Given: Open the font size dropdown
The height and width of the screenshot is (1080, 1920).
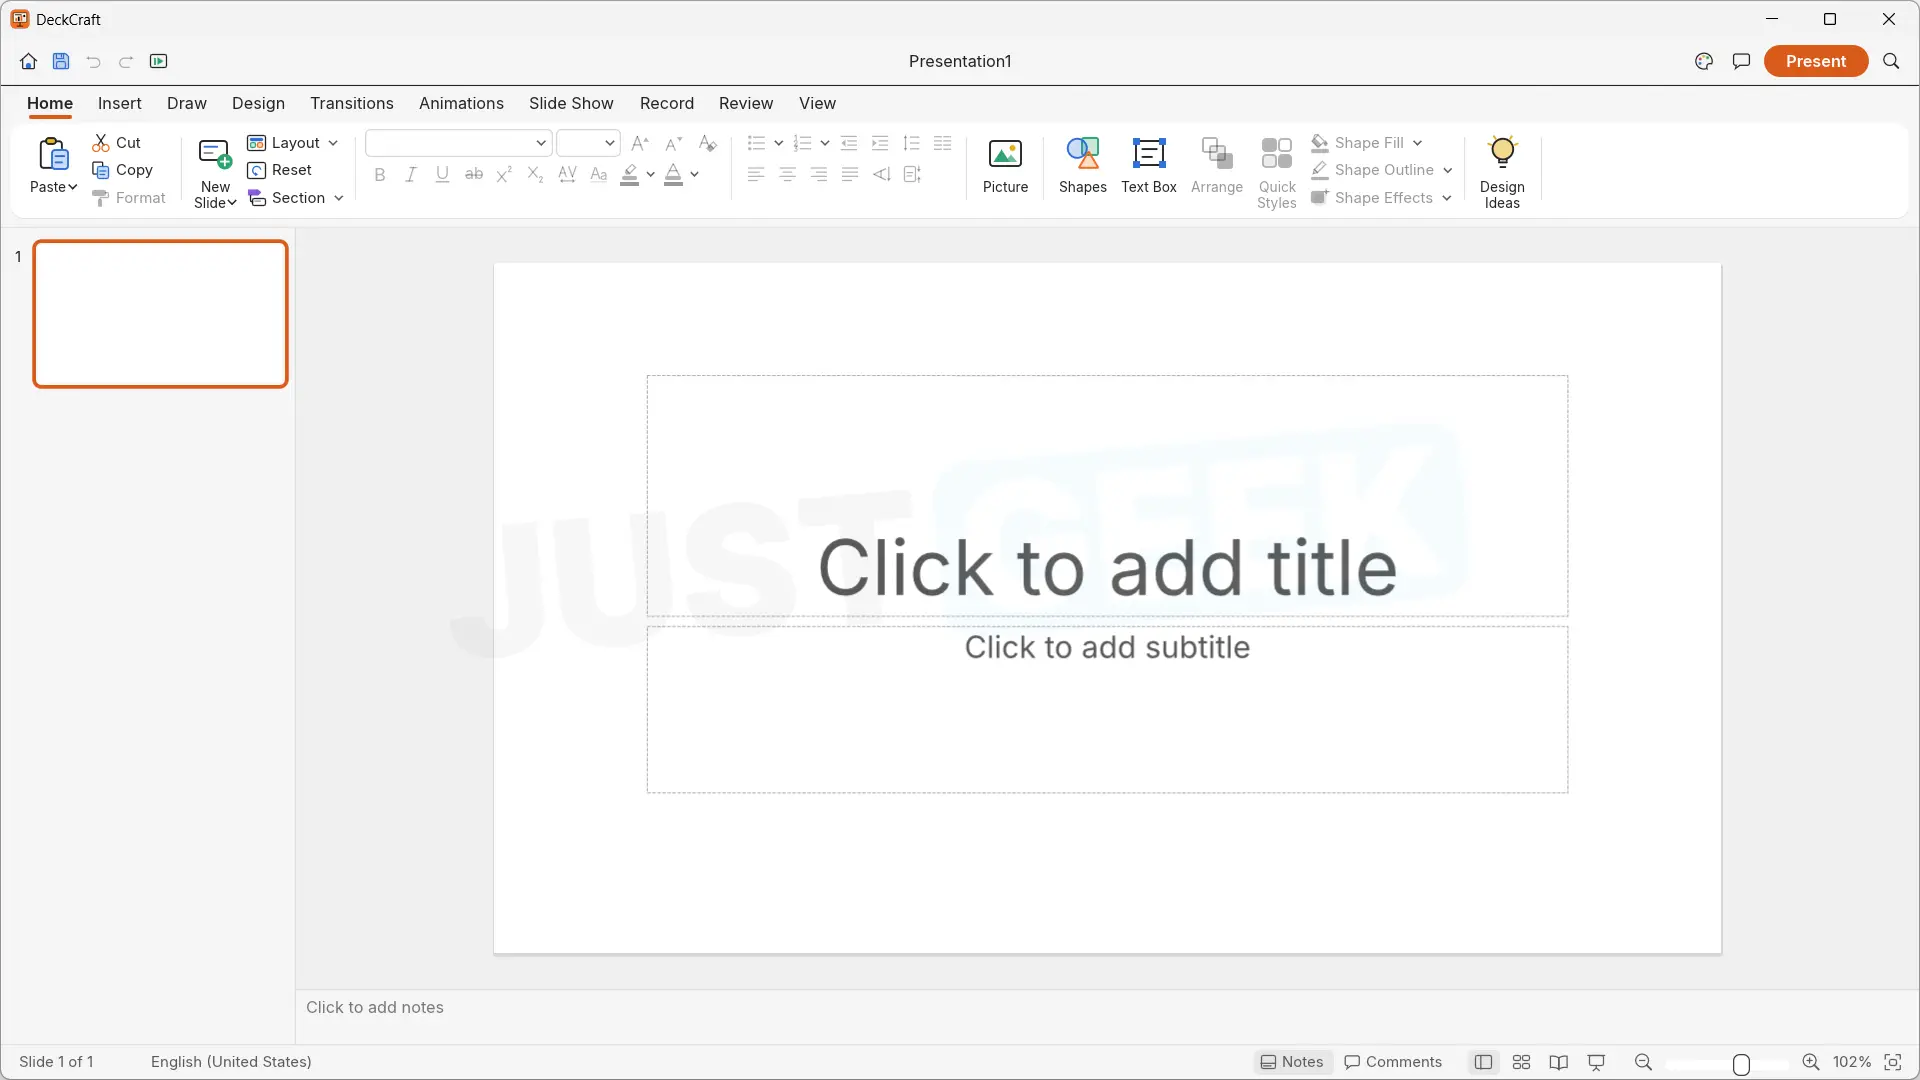Looking at the screenshot, I should 588,143.
